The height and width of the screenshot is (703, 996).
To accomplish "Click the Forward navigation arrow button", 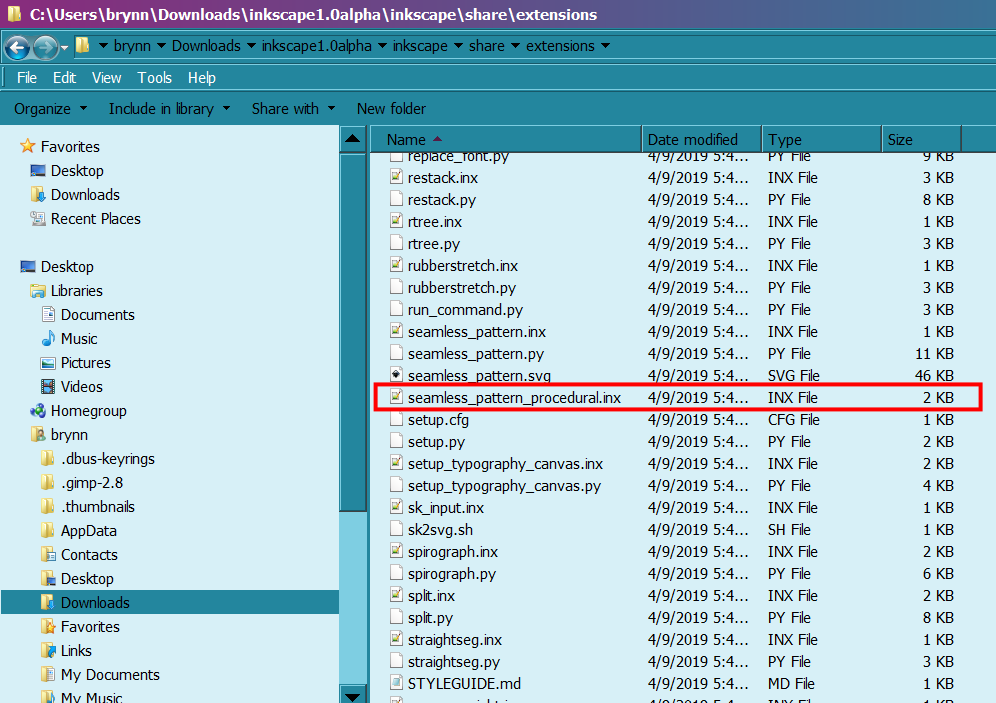I will click(x=45, y=47).
